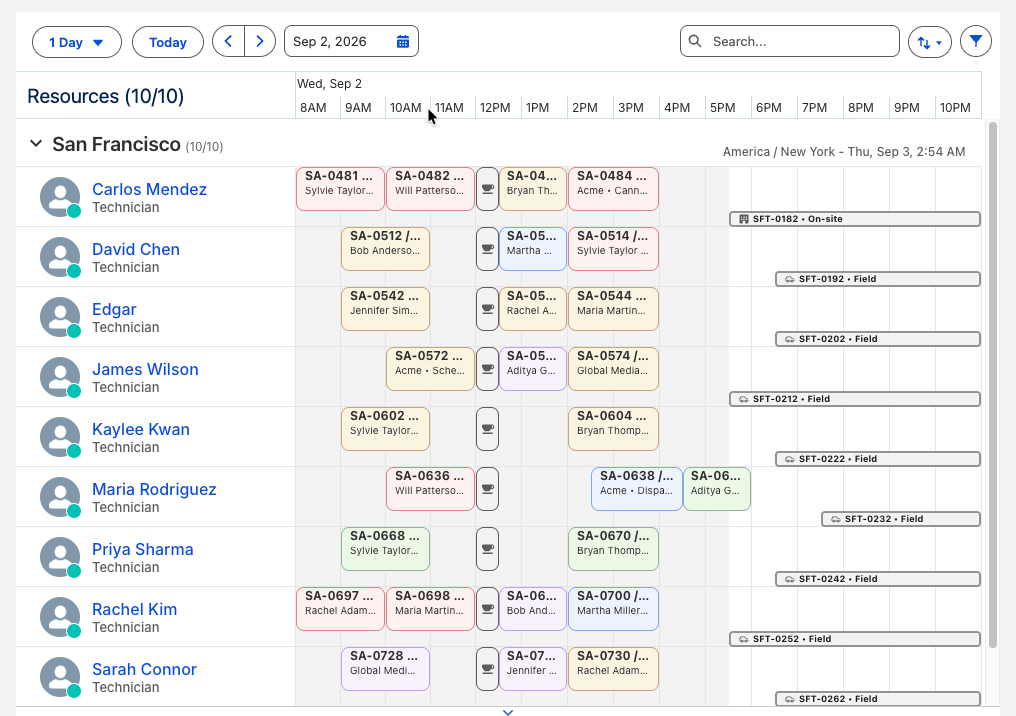Image resolution: width=1016 pixels, height=716 pixels.
Task: Click David Chen's avatar icon
Action: [60, 257]
